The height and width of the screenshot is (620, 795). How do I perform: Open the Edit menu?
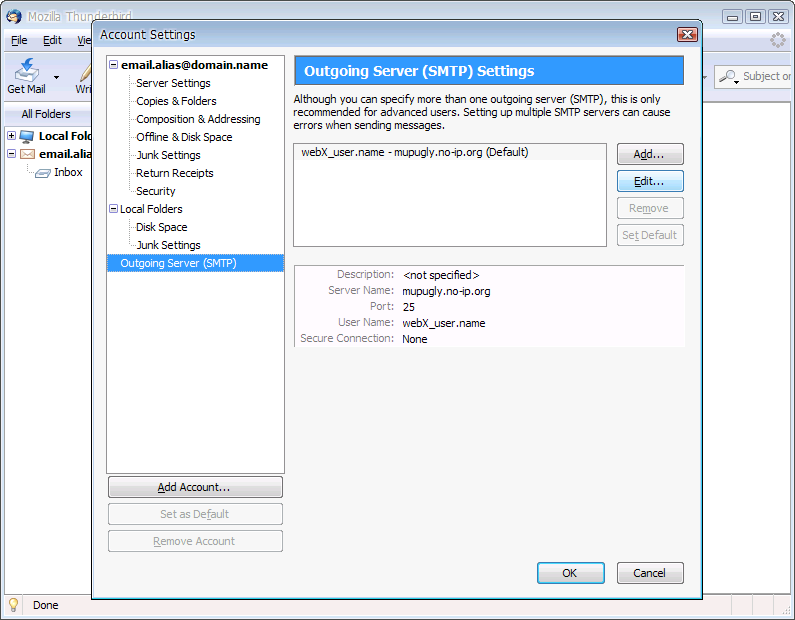52,41
